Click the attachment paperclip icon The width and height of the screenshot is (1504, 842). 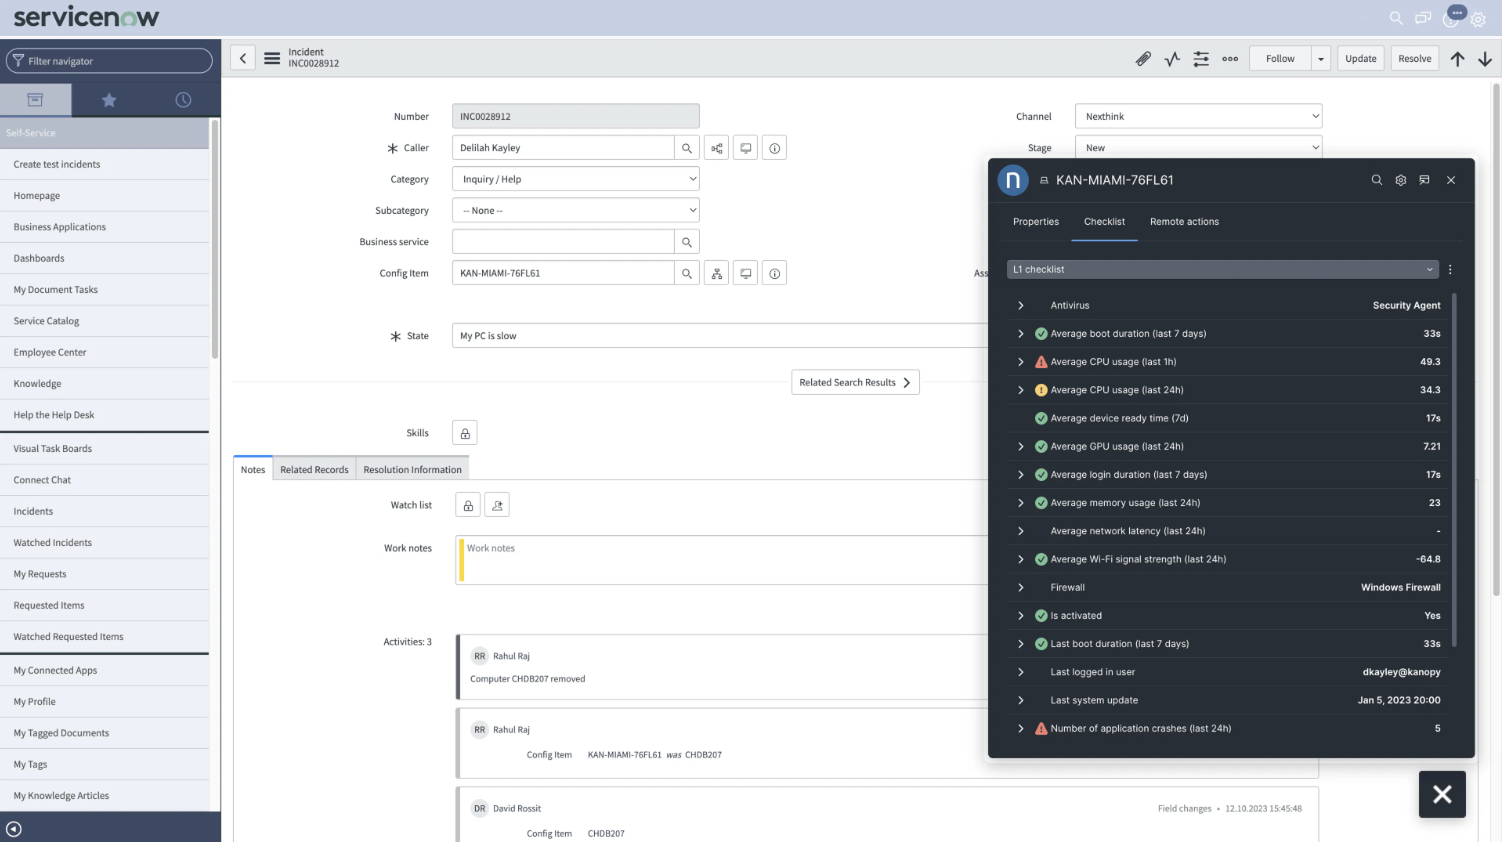1143,59
